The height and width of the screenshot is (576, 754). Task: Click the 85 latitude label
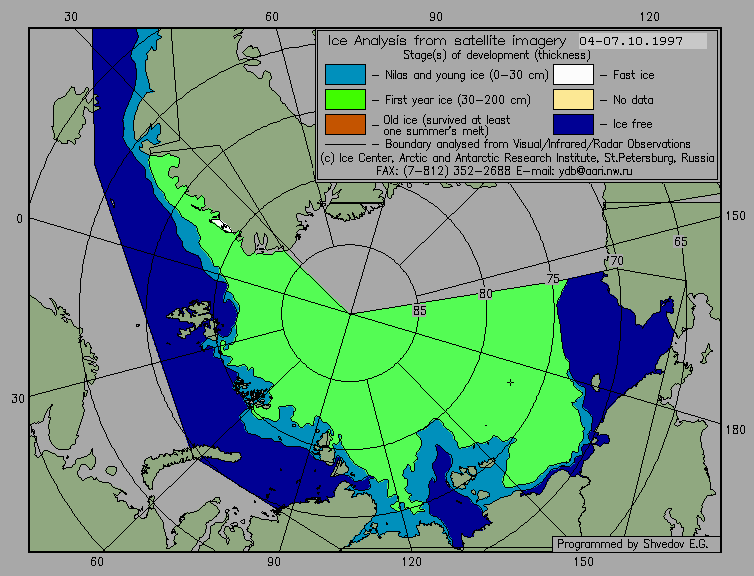[419, 311]
